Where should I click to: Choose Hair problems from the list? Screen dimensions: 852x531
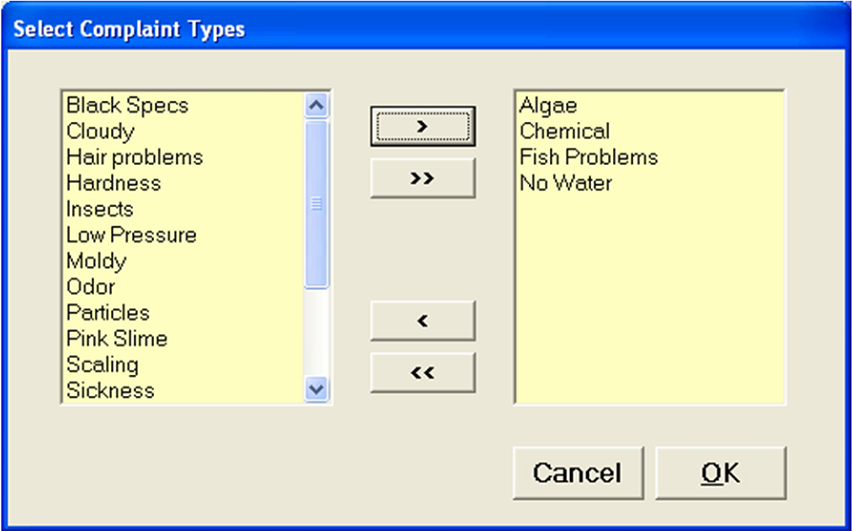tap(134, 157)
